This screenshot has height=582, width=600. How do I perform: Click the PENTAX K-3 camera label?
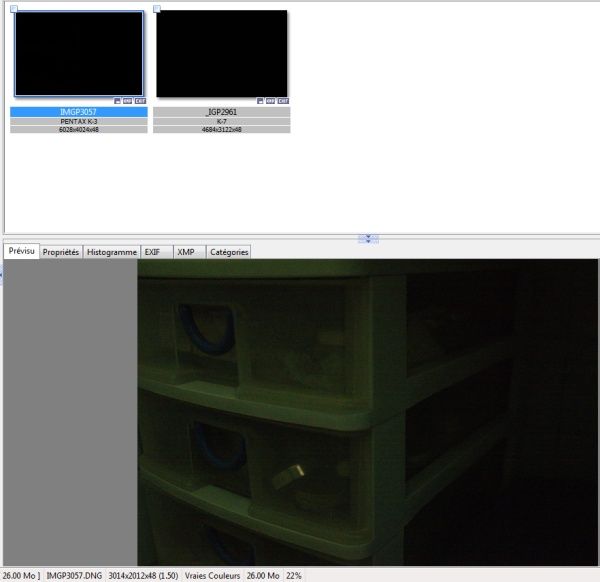[x=78, y=121]
